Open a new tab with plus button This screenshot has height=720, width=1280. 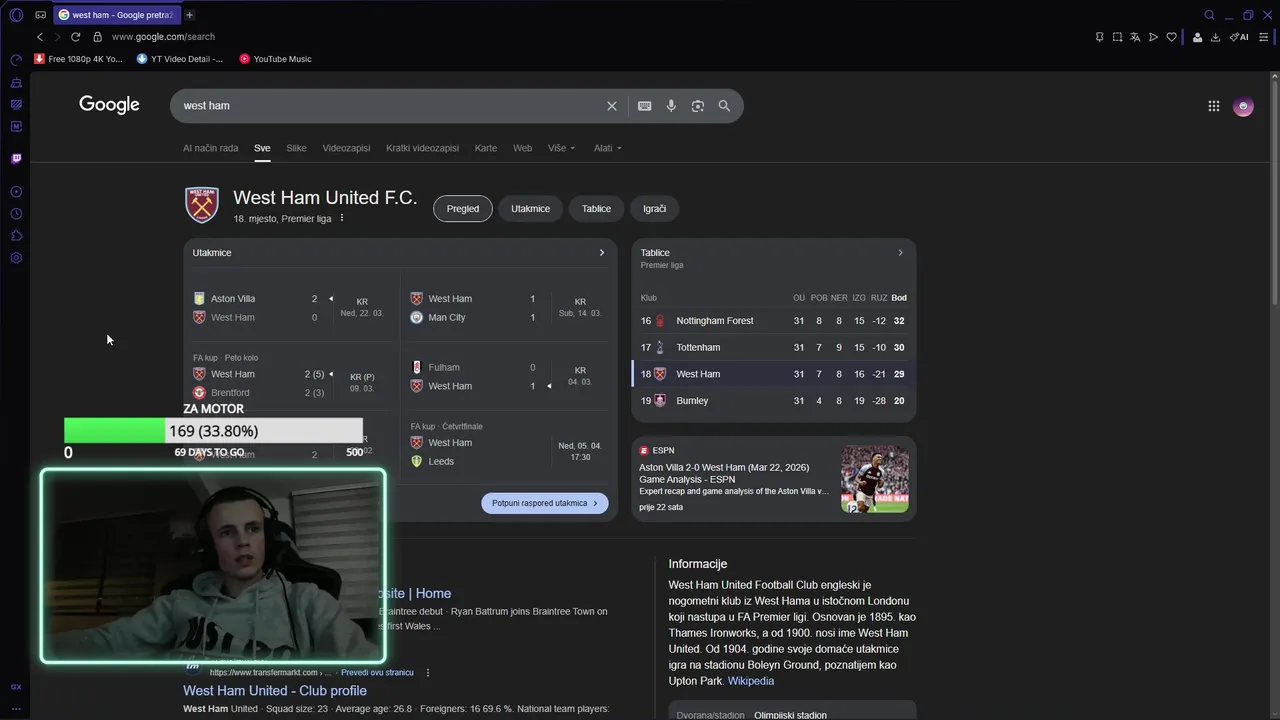pyautogui.click(x=189, y=15)
